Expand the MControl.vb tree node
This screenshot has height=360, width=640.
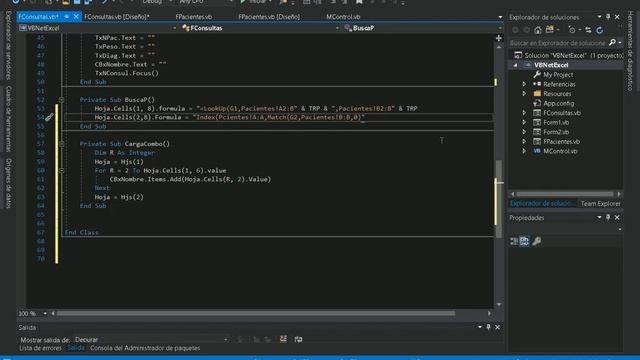pos(524,151)
